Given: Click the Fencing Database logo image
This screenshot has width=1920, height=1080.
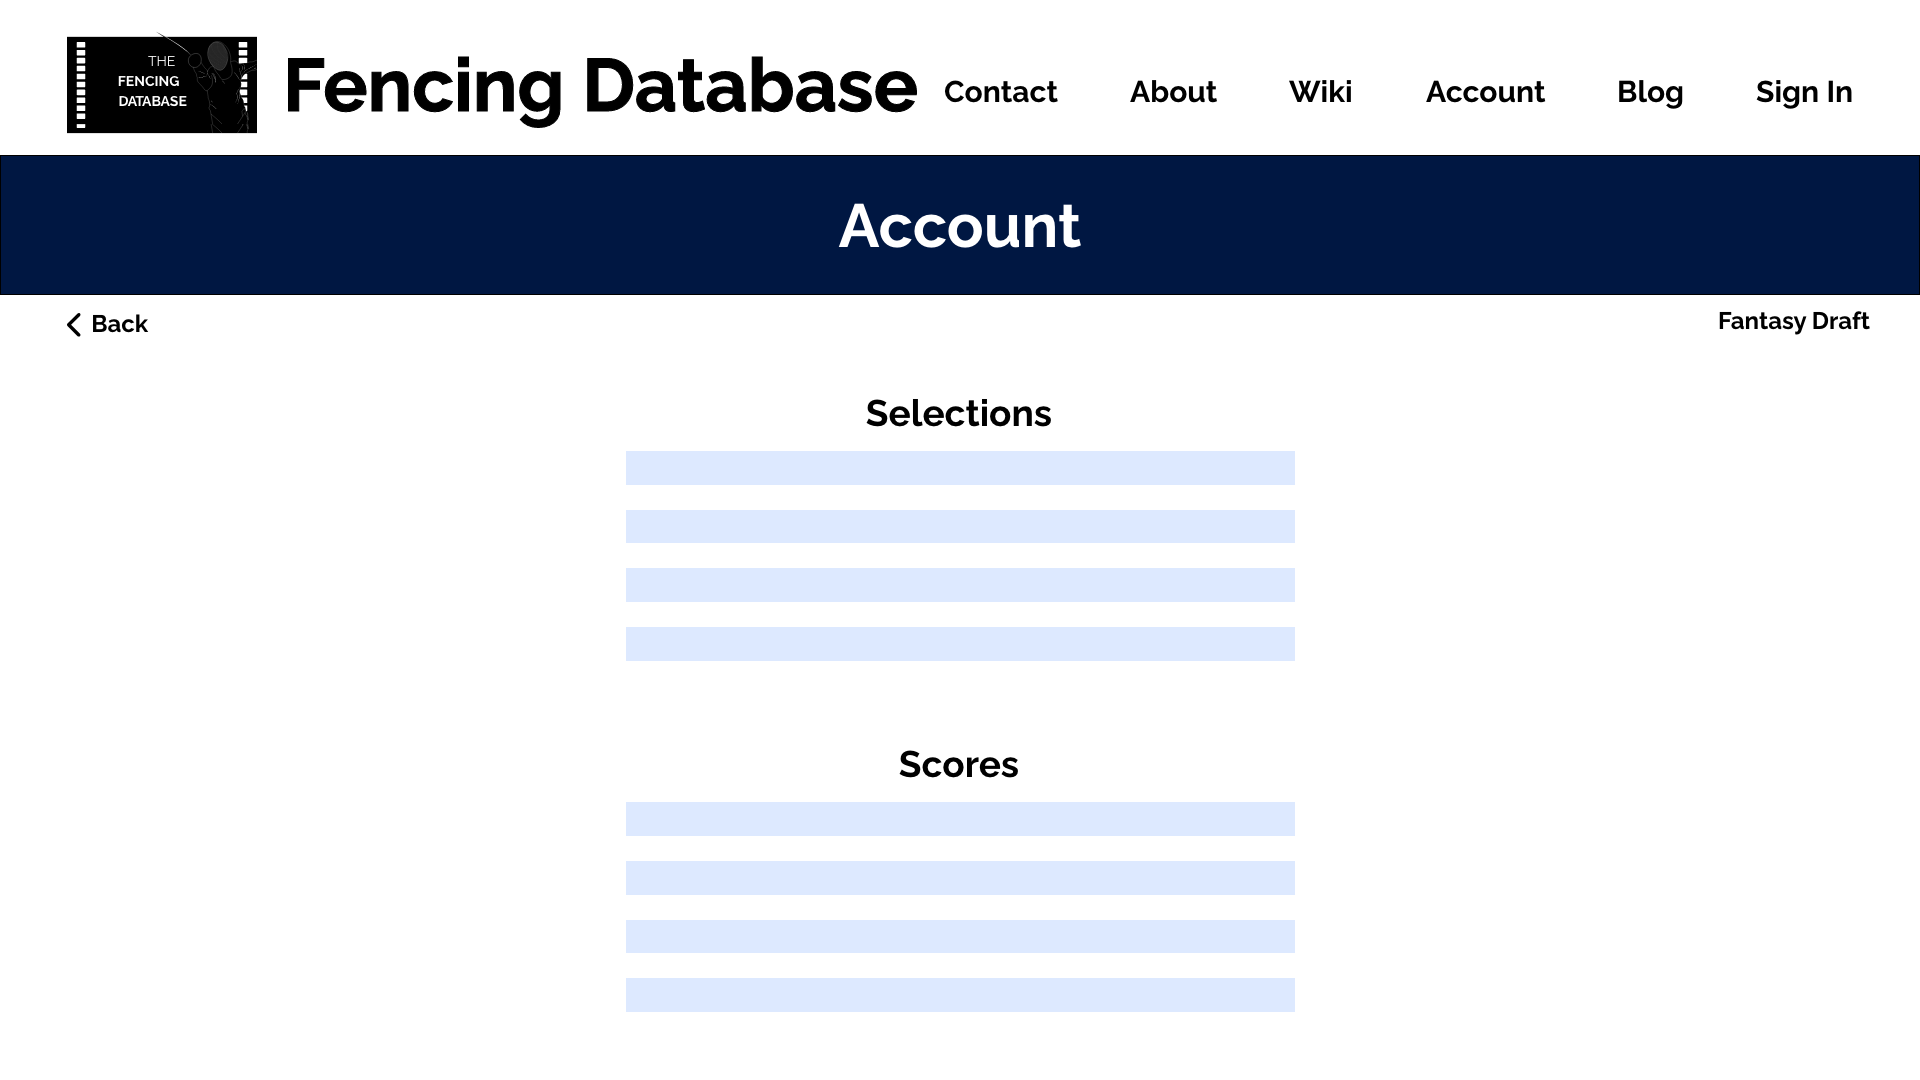Looking at the screenshot, I should point(161,85).
